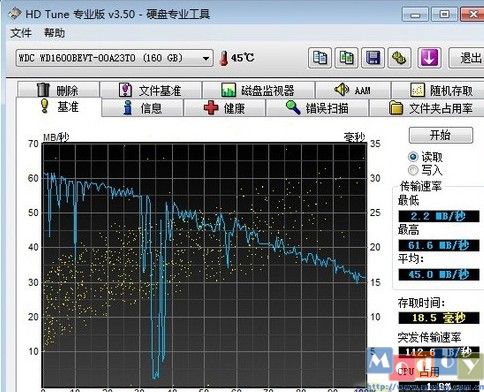Viewport: 484px width, 392px height.
Task: Select the 读取 read radio button
Action: 413,157
